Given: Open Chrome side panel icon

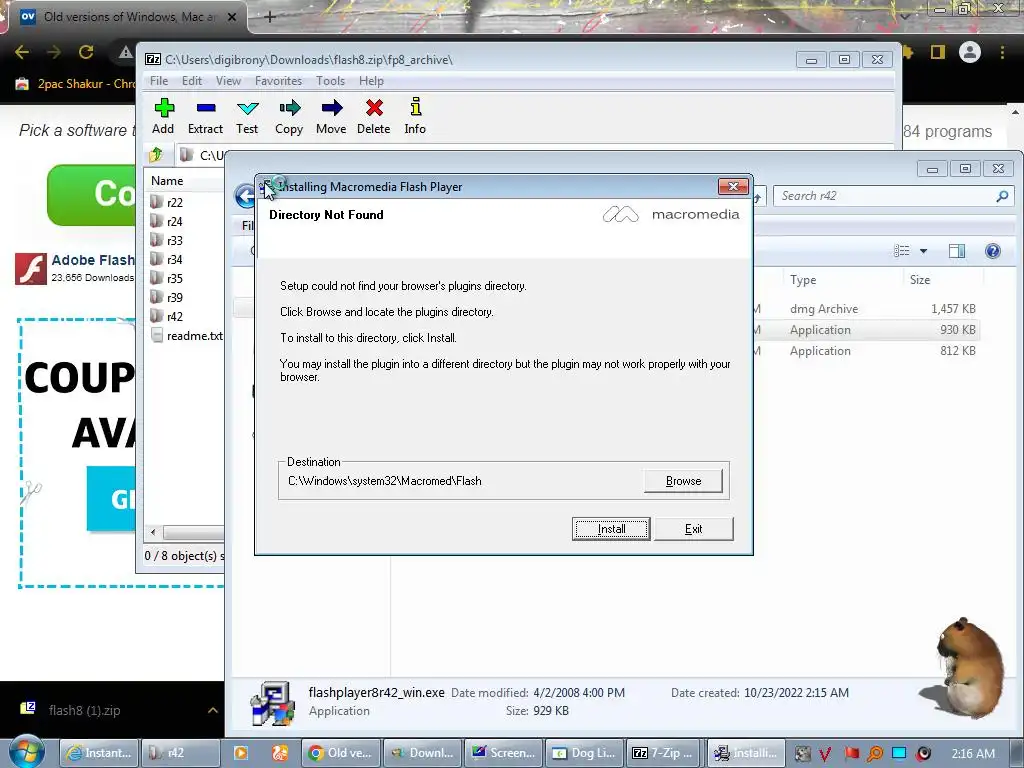Looking at the screenshot, I should [x=938, y=52].
